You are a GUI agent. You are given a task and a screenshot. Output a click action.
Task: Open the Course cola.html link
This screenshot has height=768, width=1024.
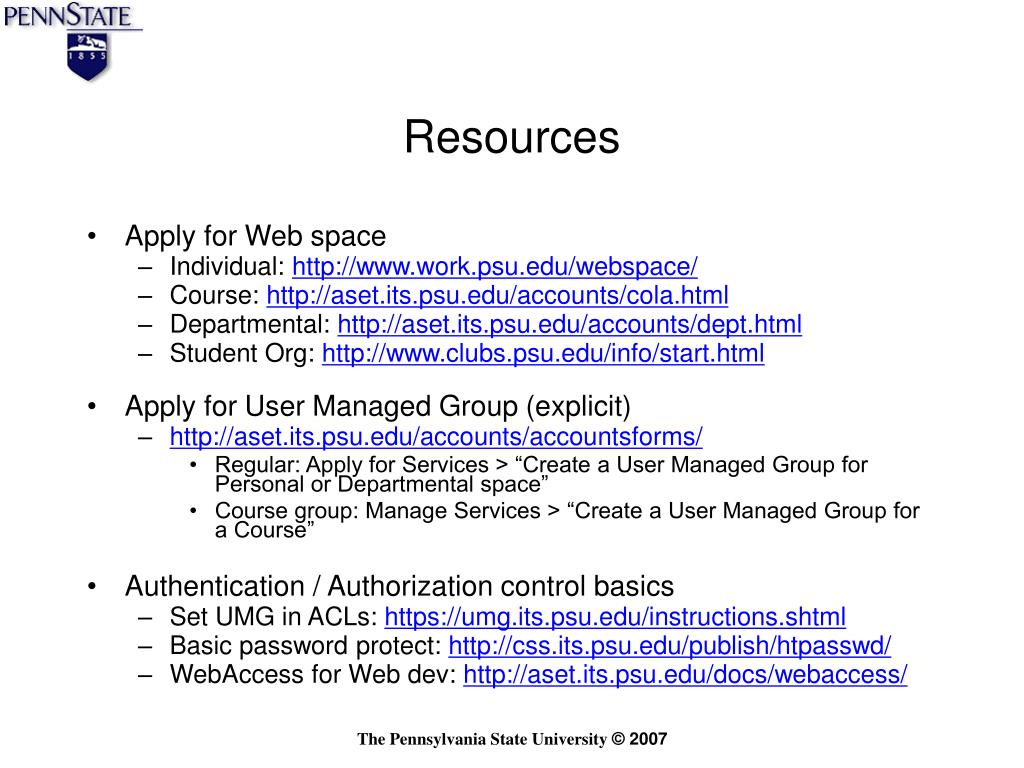coord(497,295)
